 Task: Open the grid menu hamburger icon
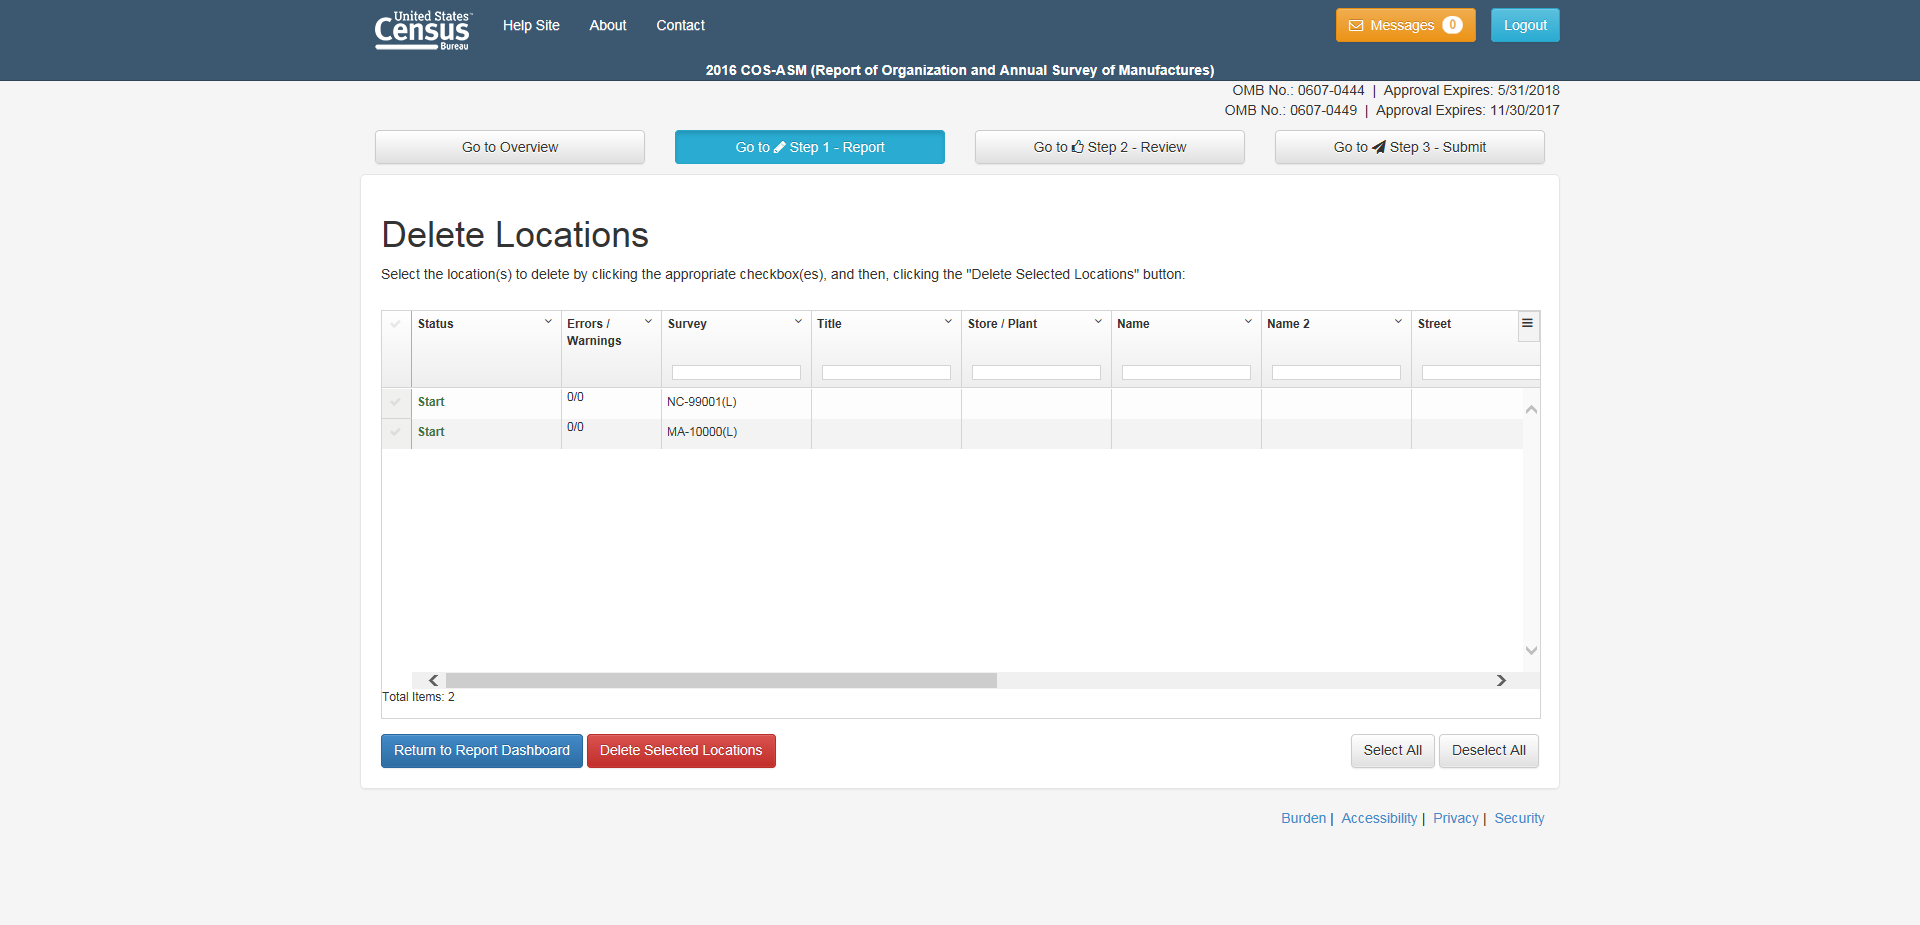click(x=1527, y=324)
